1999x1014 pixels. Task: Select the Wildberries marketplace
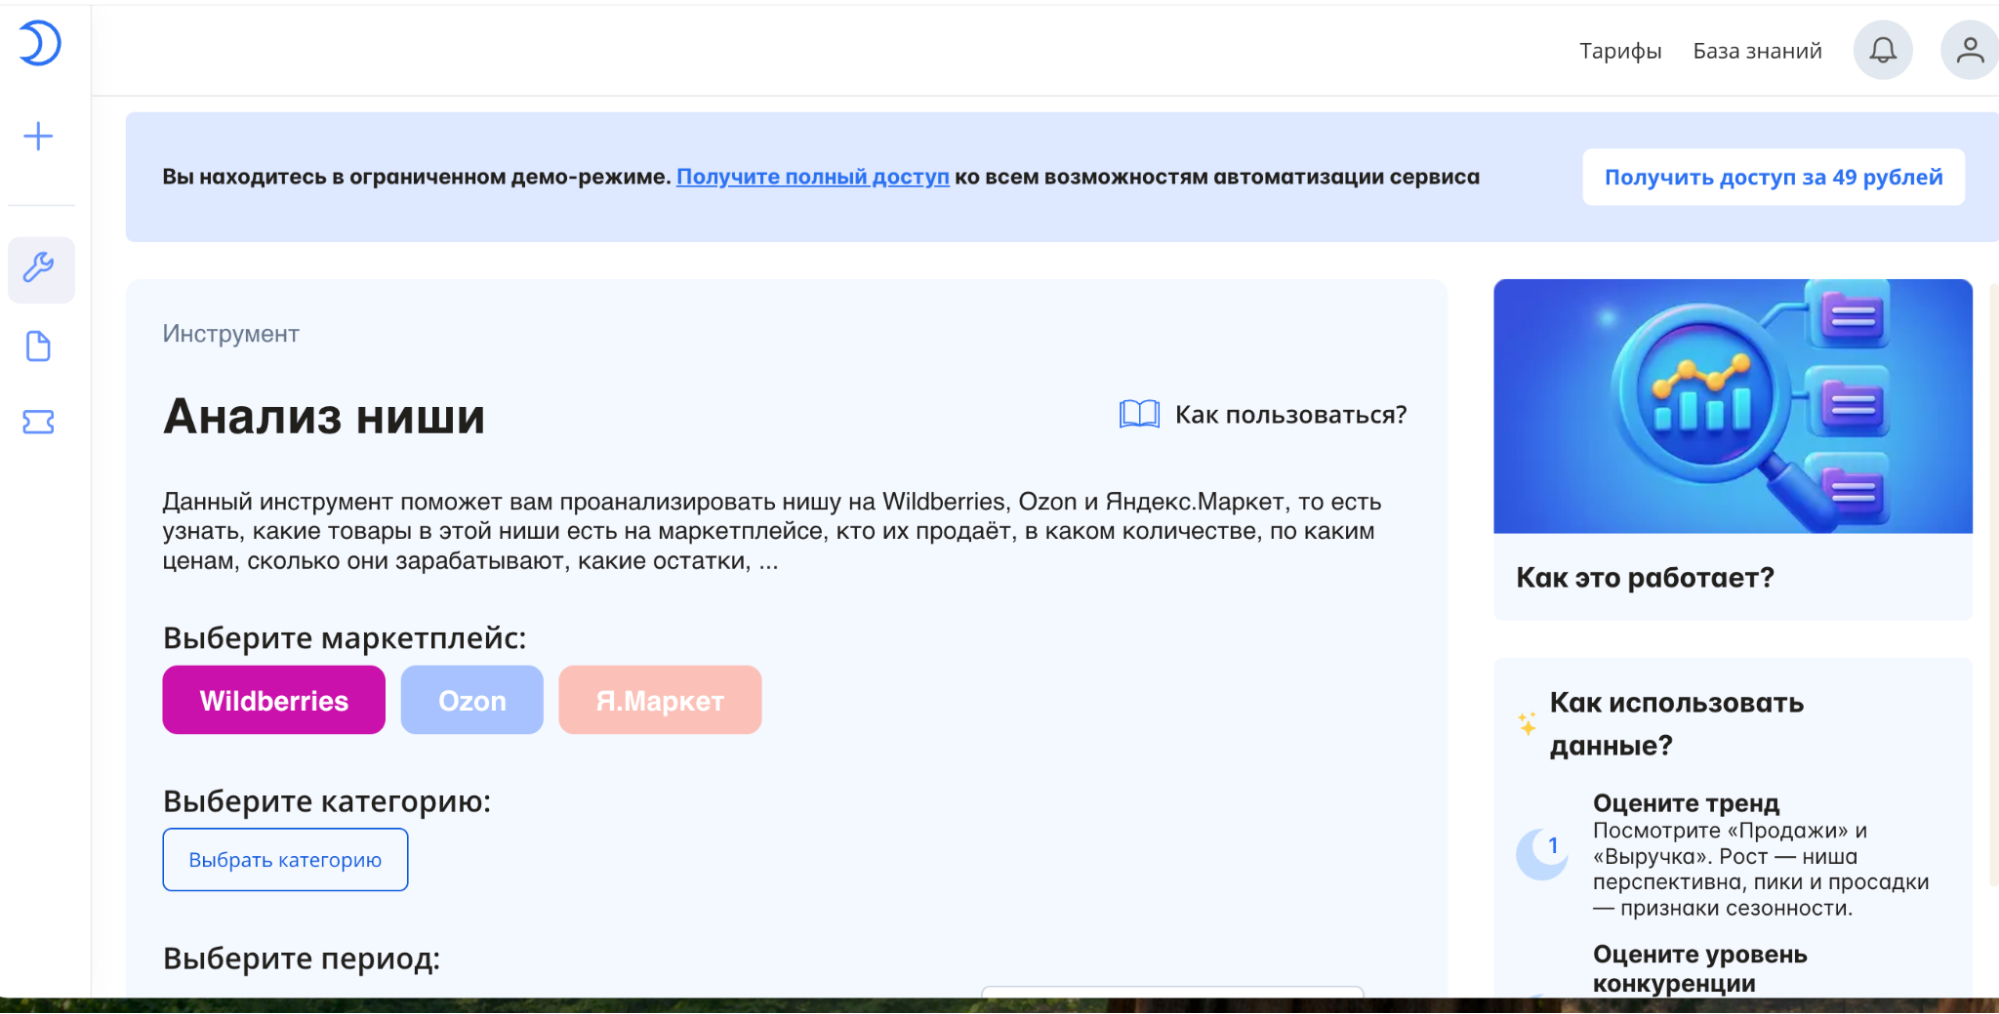[273, 700]
